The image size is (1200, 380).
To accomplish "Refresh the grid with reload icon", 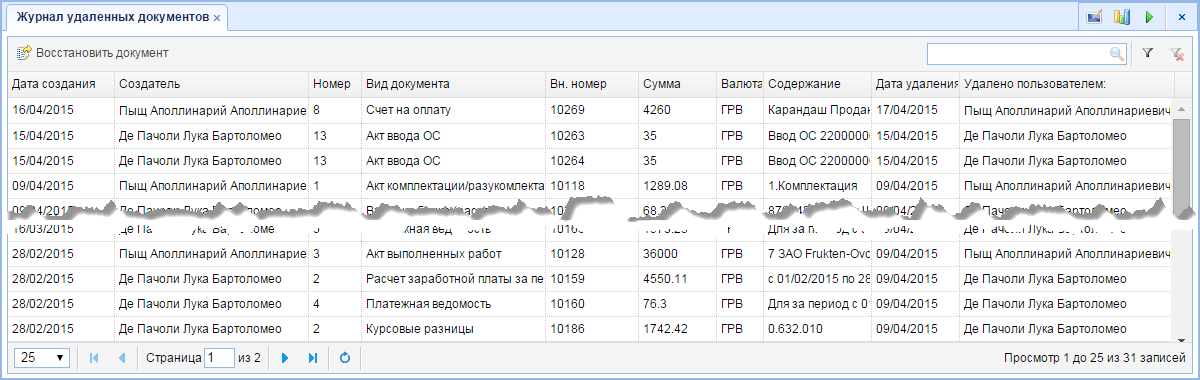I will tap(345, 358).
